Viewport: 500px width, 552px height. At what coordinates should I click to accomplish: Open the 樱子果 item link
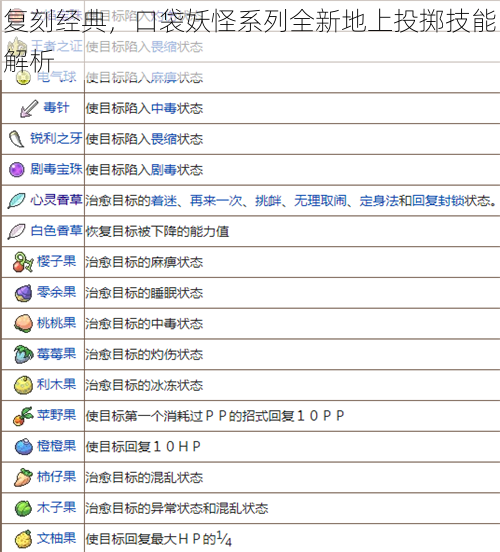[57, 261]
